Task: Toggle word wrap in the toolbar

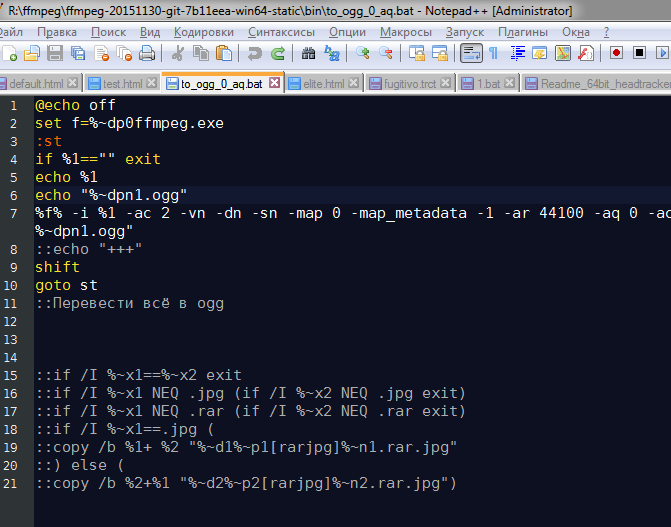Action: pos(471,54)
